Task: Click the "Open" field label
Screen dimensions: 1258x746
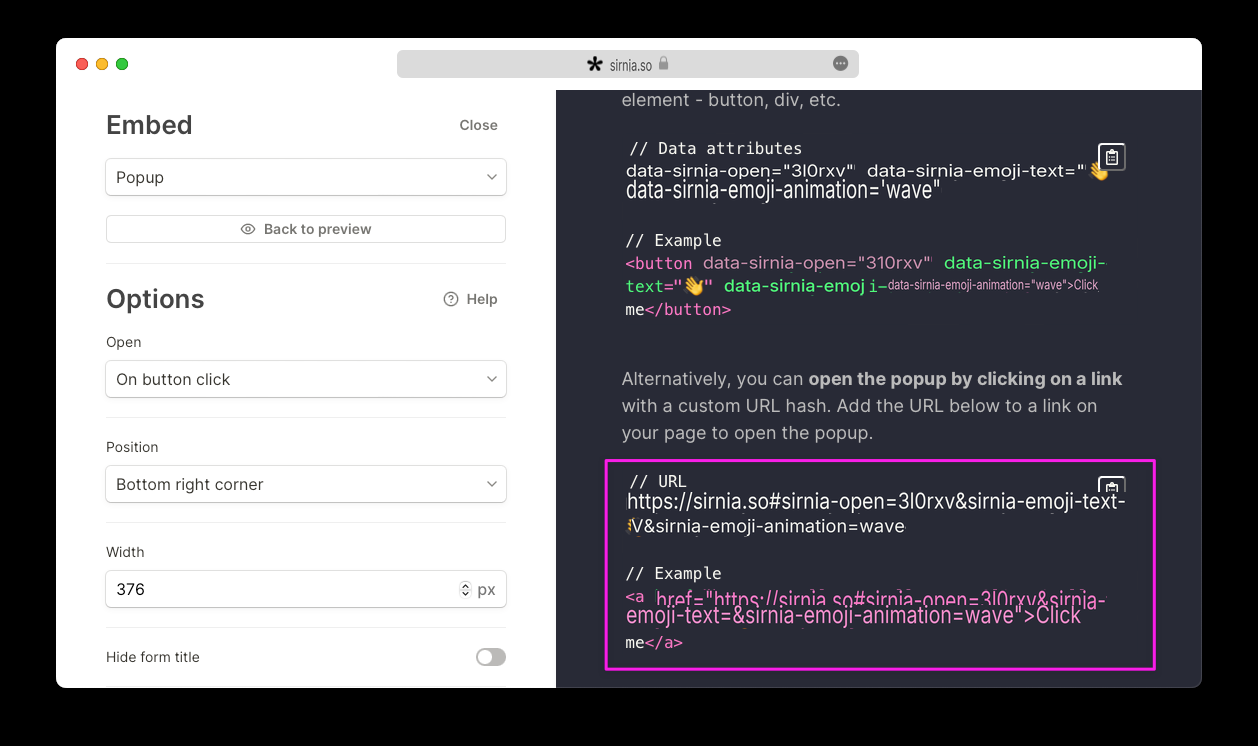Action: (124, 342)
